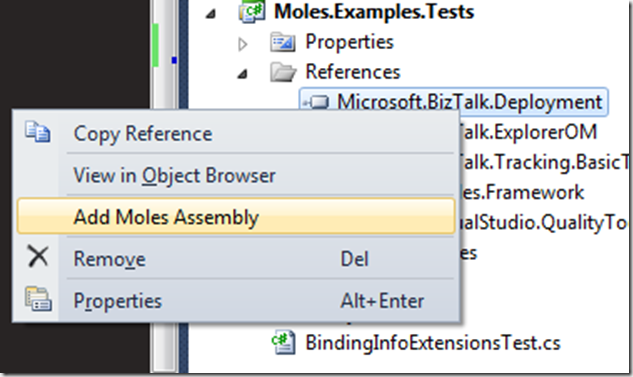This screenshot has height=377, width=633.
Task: Click the Copy Reference icon
Action: pyautogui.click(x=38, y=132)
